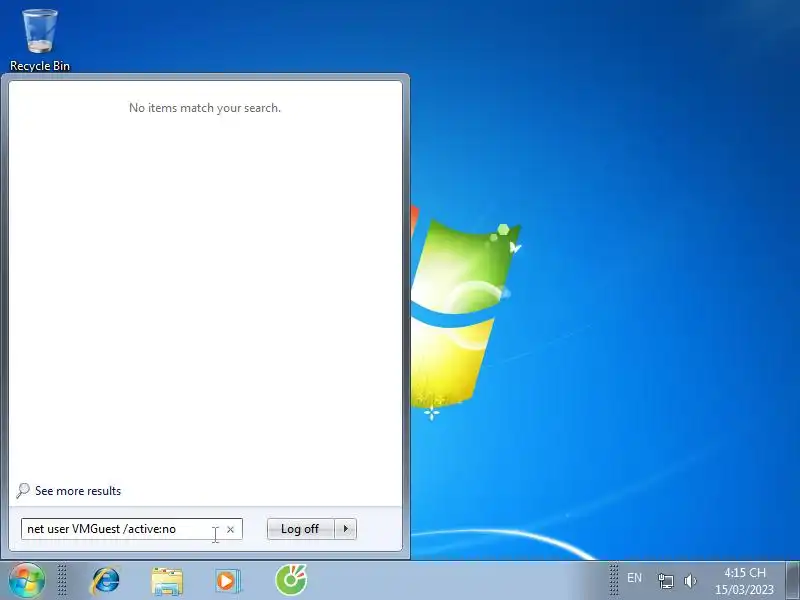Click the Log off button

point(300,529)
